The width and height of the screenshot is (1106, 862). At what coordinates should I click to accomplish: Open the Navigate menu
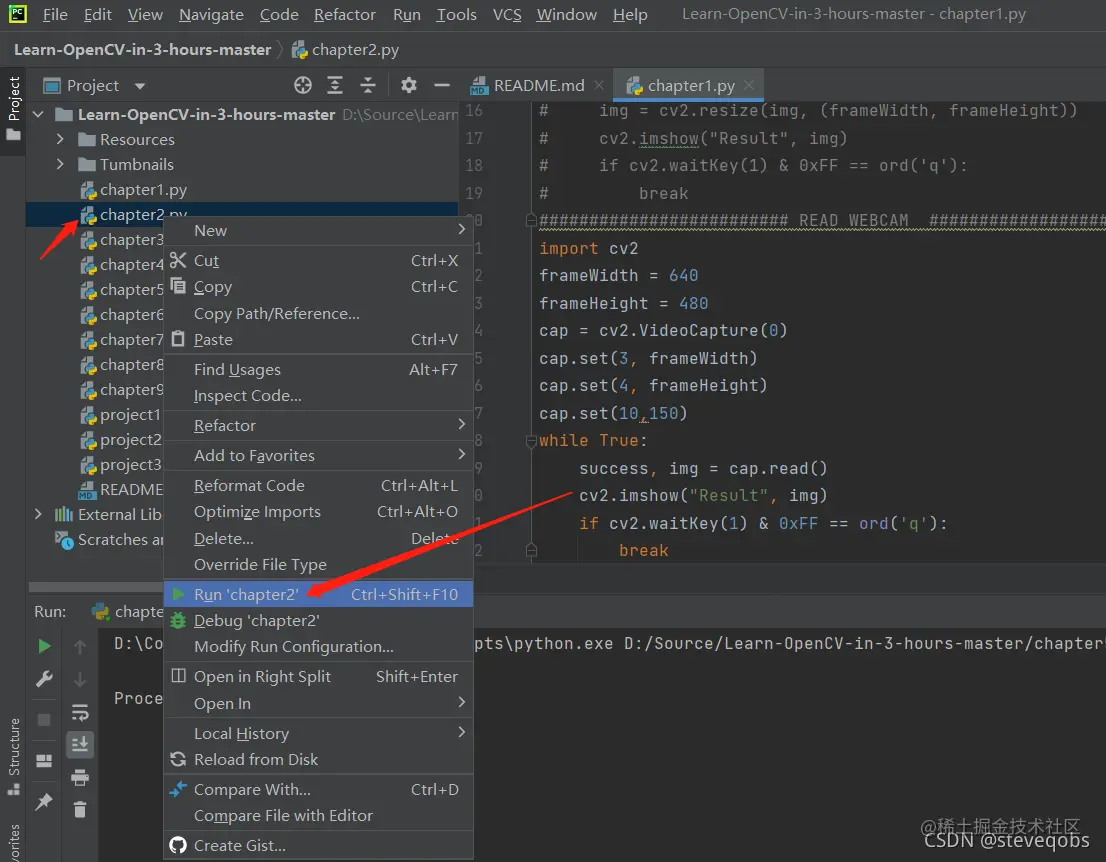point(211,14)
